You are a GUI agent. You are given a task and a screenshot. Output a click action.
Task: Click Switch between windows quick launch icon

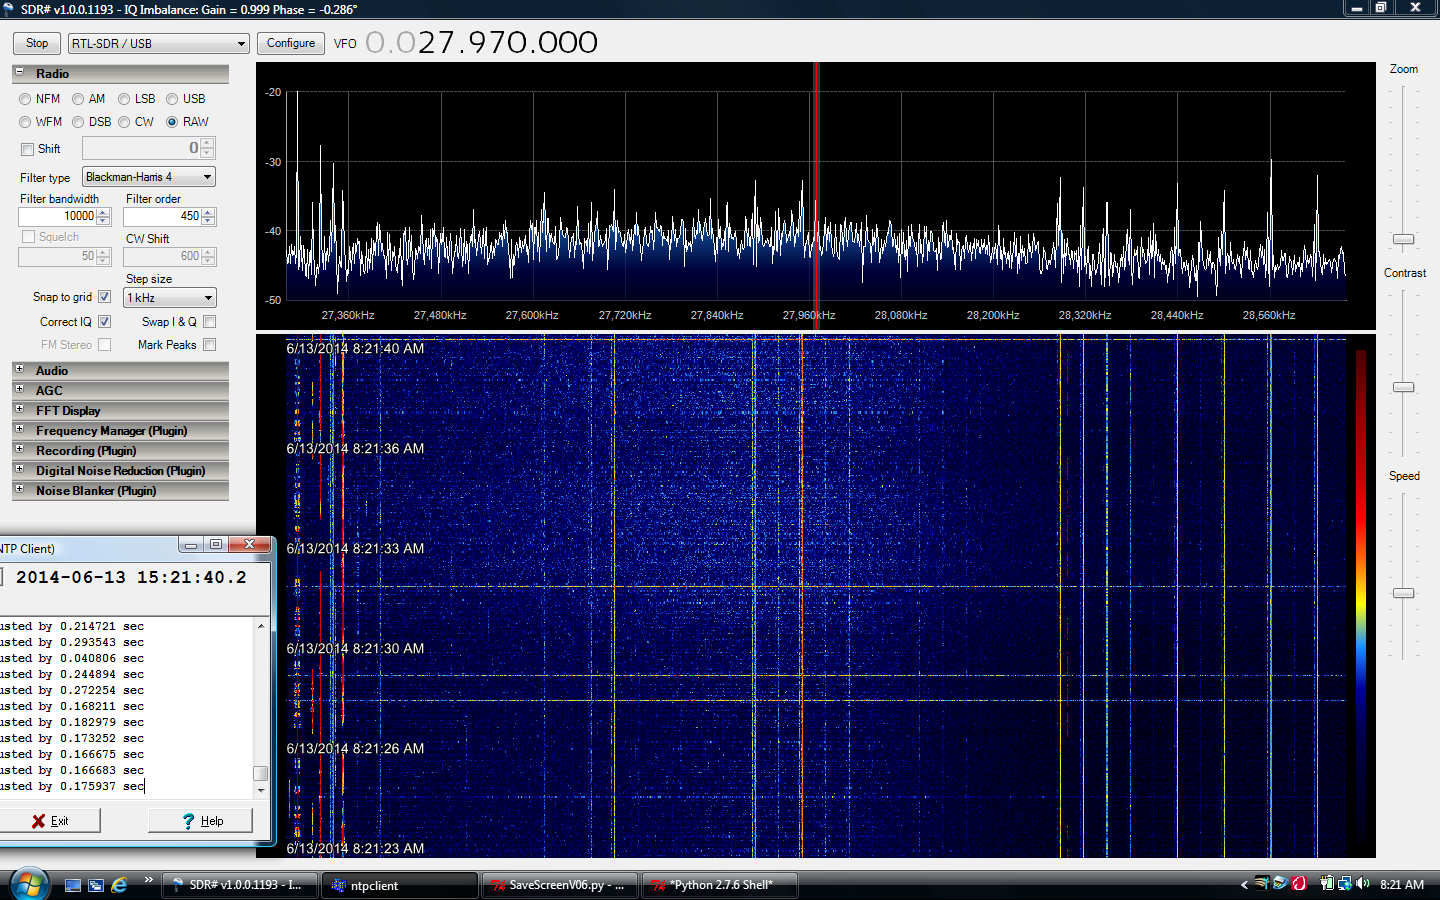tap(96, 885)
